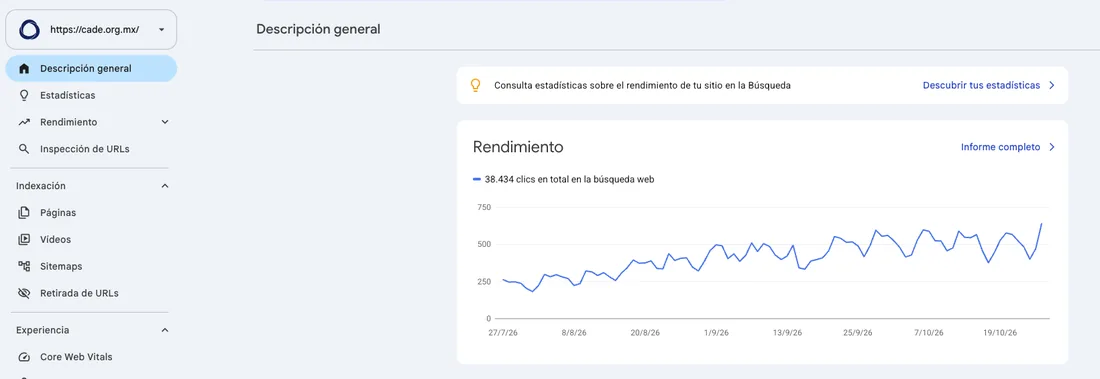Click the home icon beside Descripción general
This screenshot has height=379, width=1100.
pos(25,69)
